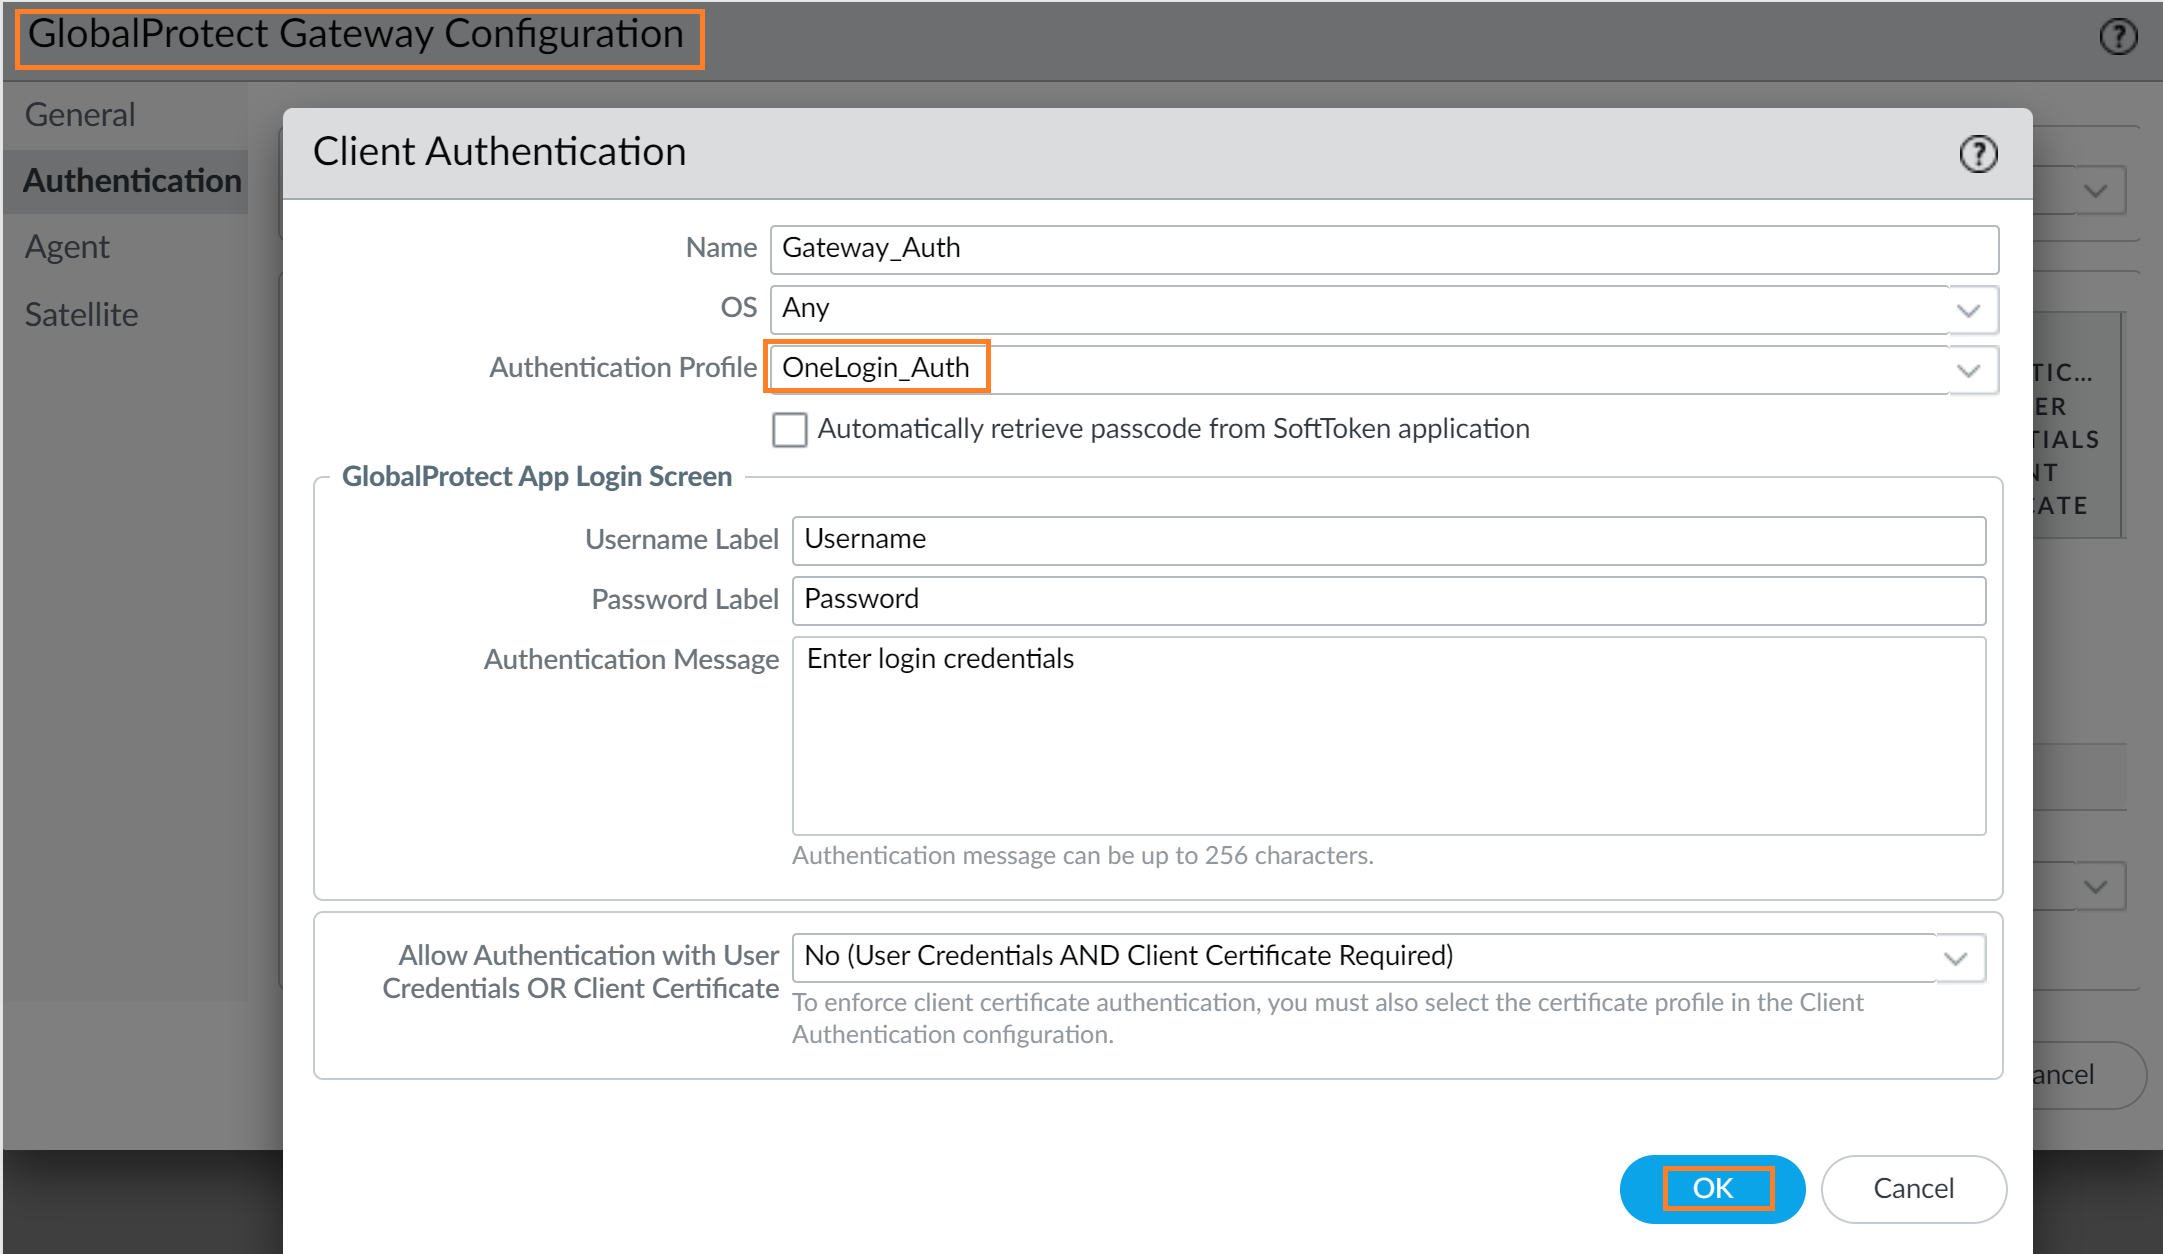This screenshot has height=1254, width=2163.
Task: Click into the Authentication Message text area
Action: (x=1388, y=735)
